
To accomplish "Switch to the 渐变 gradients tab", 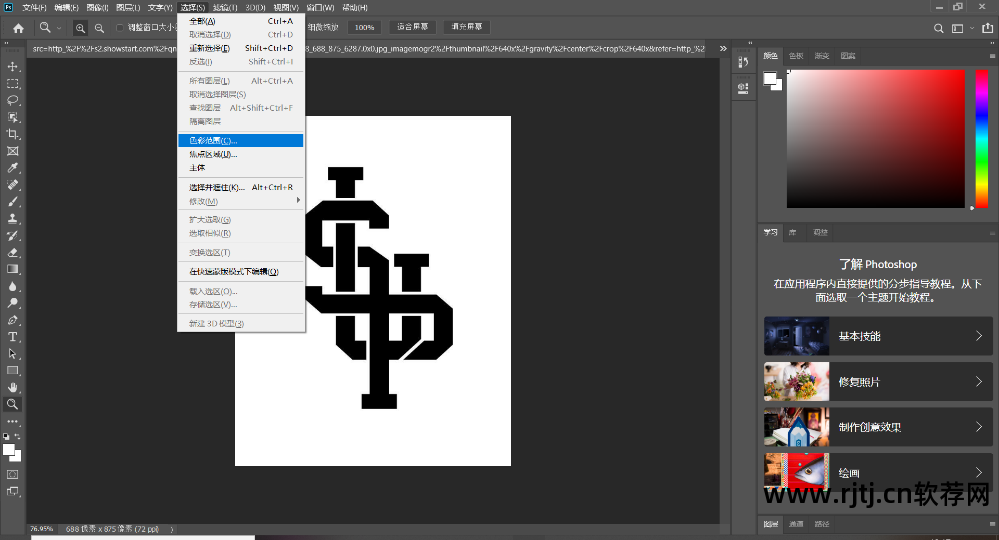I will click(x=822, y=56).
